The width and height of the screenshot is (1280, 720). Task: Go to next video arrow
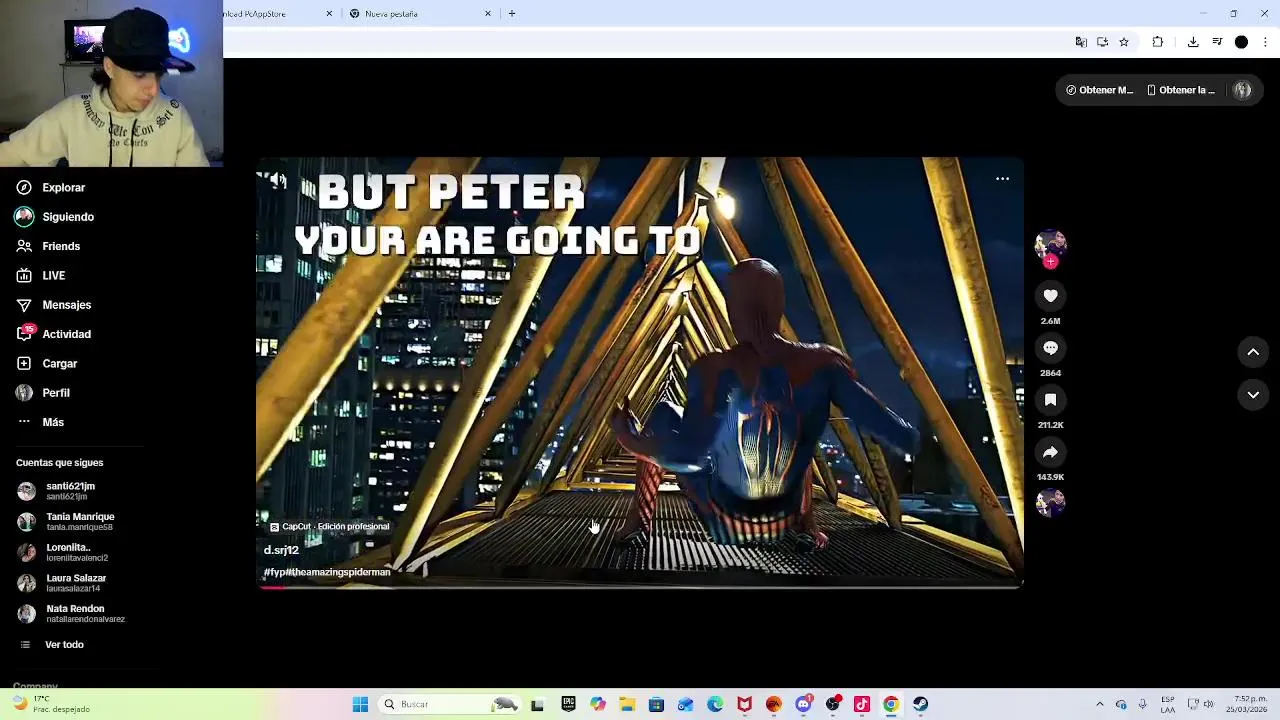pyautogui.click(x=1253, y=395)
